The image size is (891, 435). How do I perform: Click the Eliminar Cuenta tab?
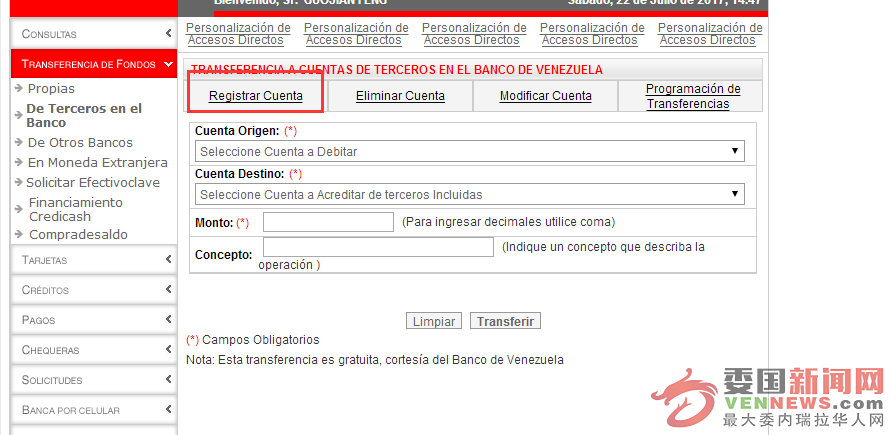click(401, 96)
